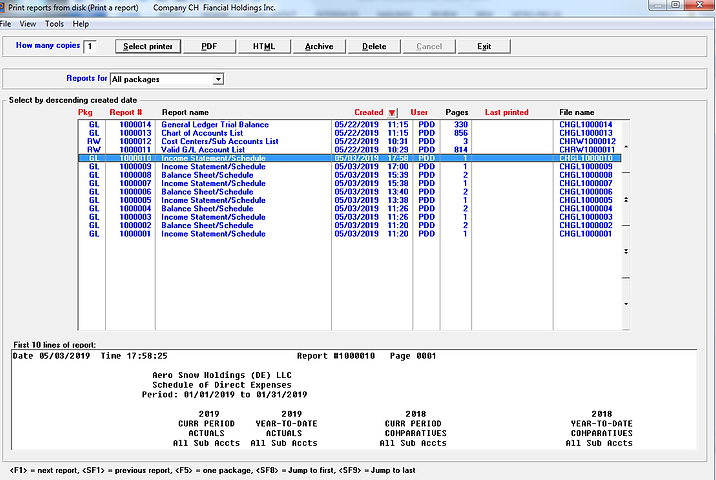
Task: Click file name CHRW1000012
Action: pos(587,142)
